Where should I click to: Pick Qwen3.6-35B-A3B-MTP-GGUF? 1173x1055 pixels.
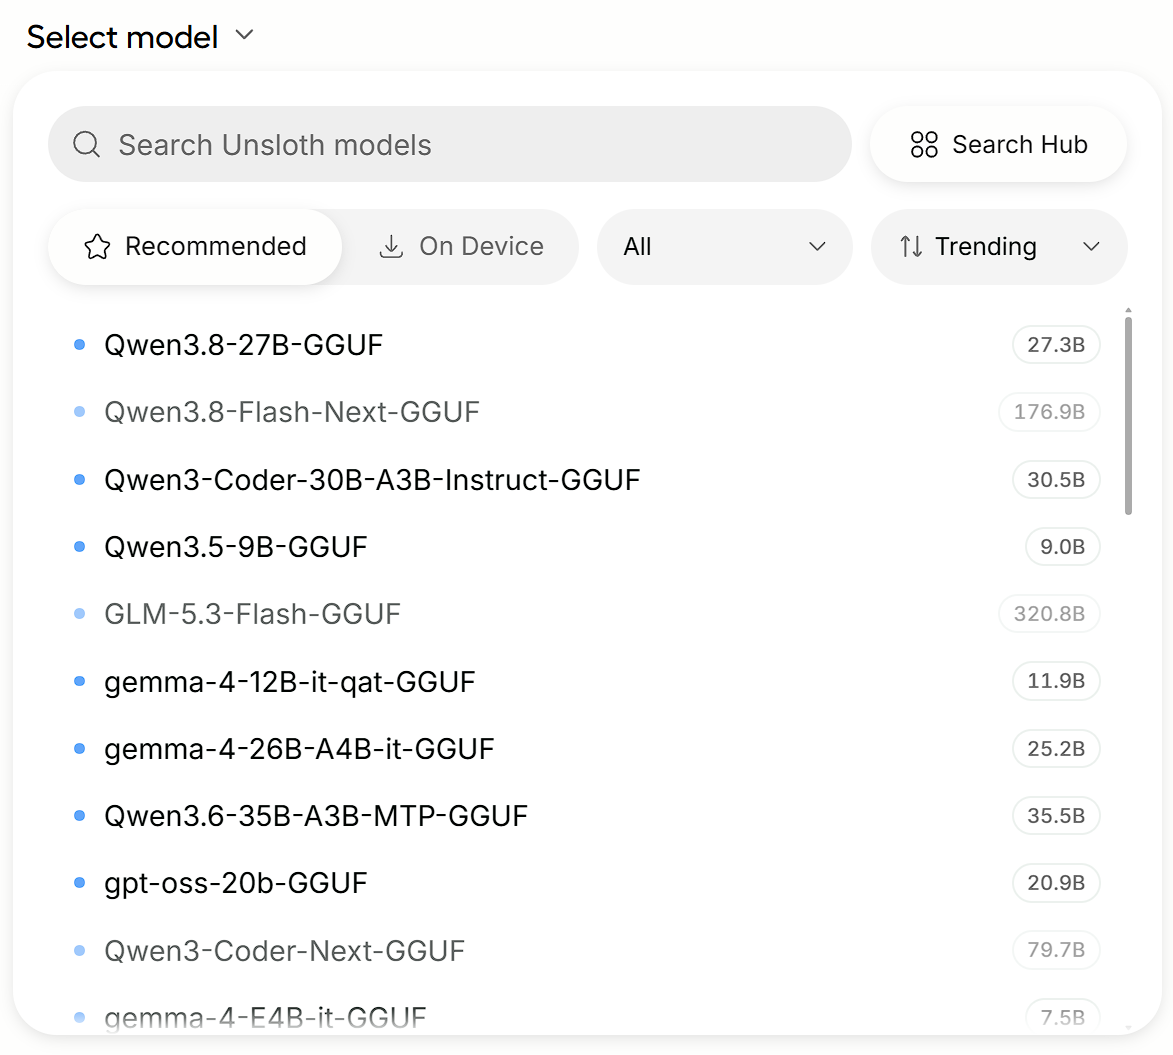pos(586,816)
